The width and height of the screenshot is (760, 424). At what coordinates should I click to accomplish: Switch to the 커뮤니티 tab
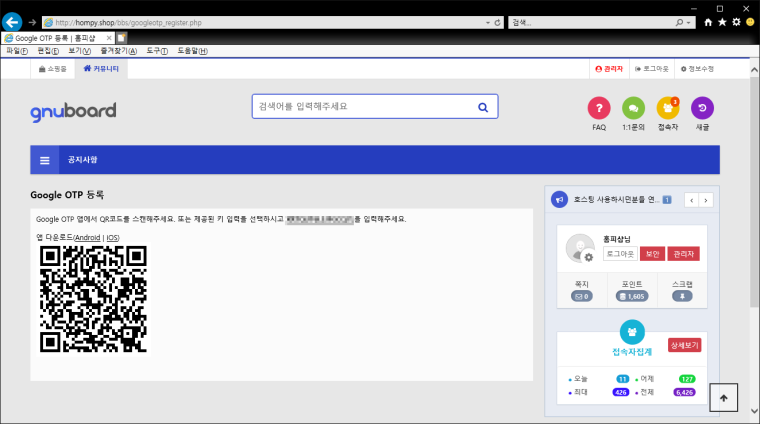tap(102, 69)
